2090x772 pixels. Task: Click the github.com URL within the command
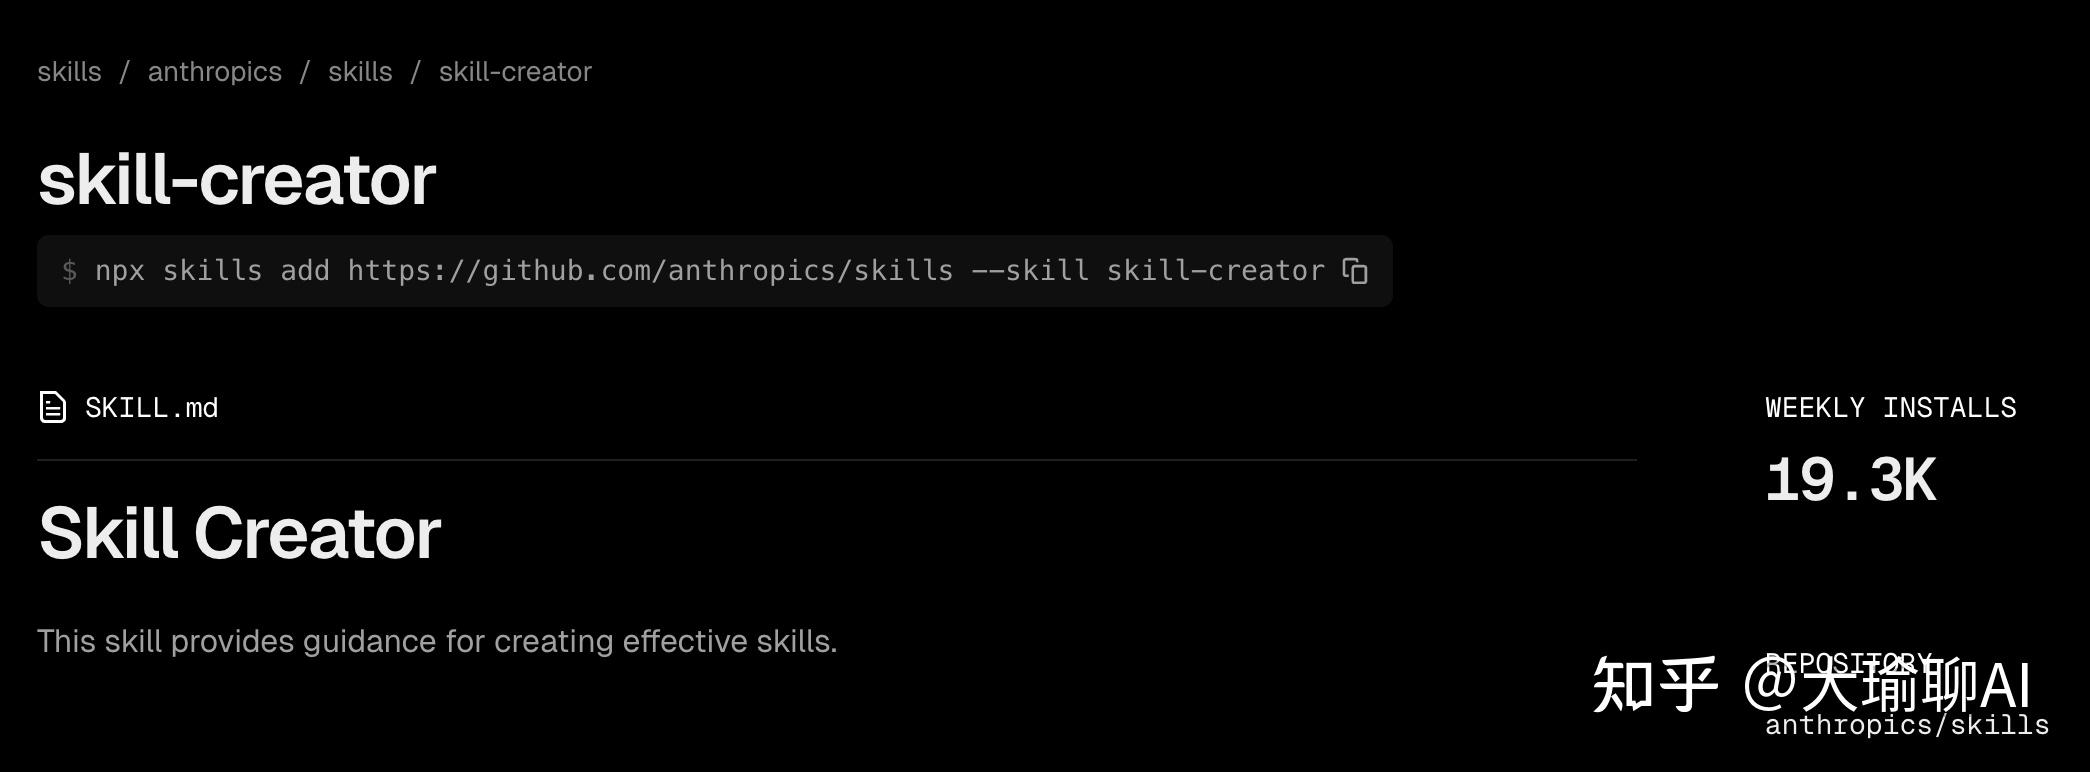[650, 271]
